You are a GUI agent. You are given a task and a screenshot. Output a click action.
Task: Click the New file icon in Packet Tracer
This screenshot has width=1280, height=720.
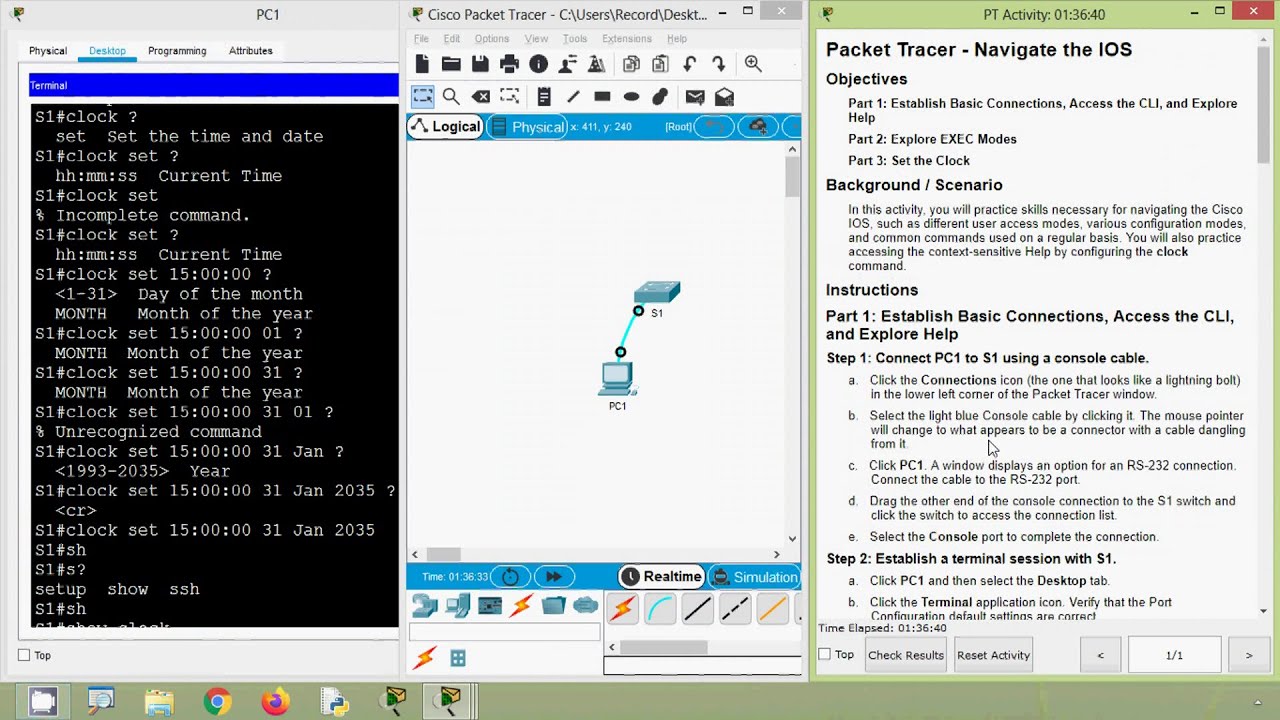click(422, 64)
